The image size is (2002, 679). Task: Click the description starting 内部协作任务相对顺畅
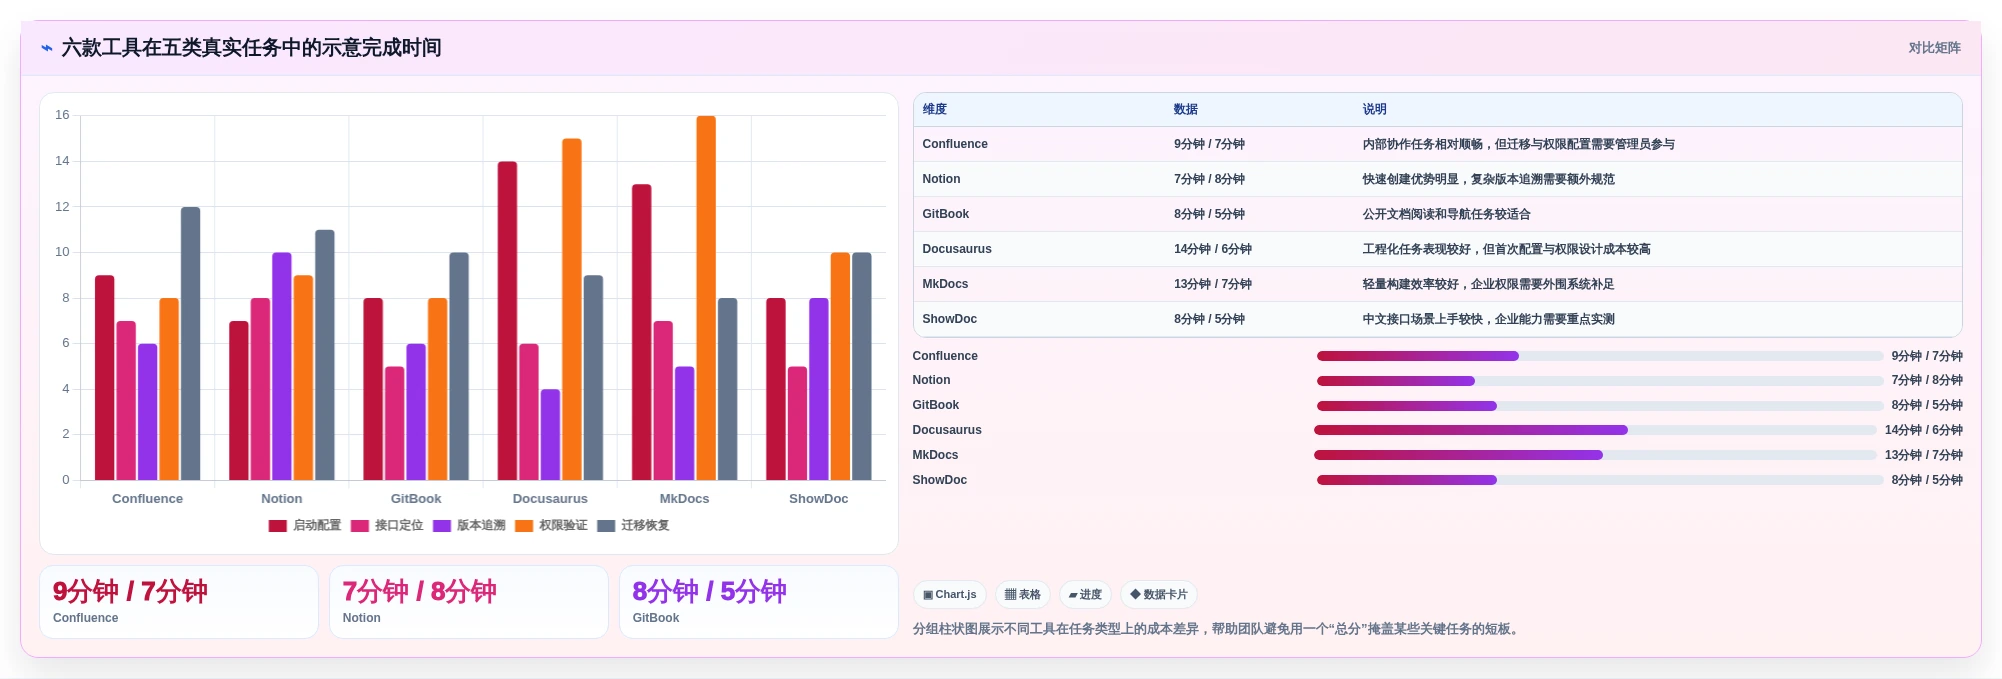click(1518, 144)
